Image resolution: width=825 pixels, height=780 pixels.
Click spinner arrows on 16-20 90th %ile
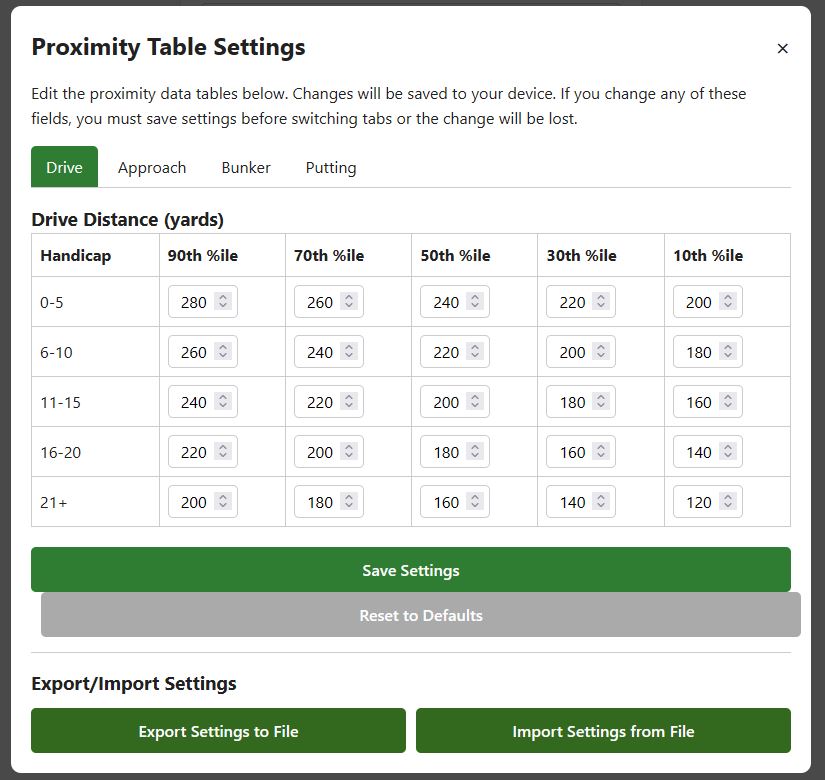[223, 451]
